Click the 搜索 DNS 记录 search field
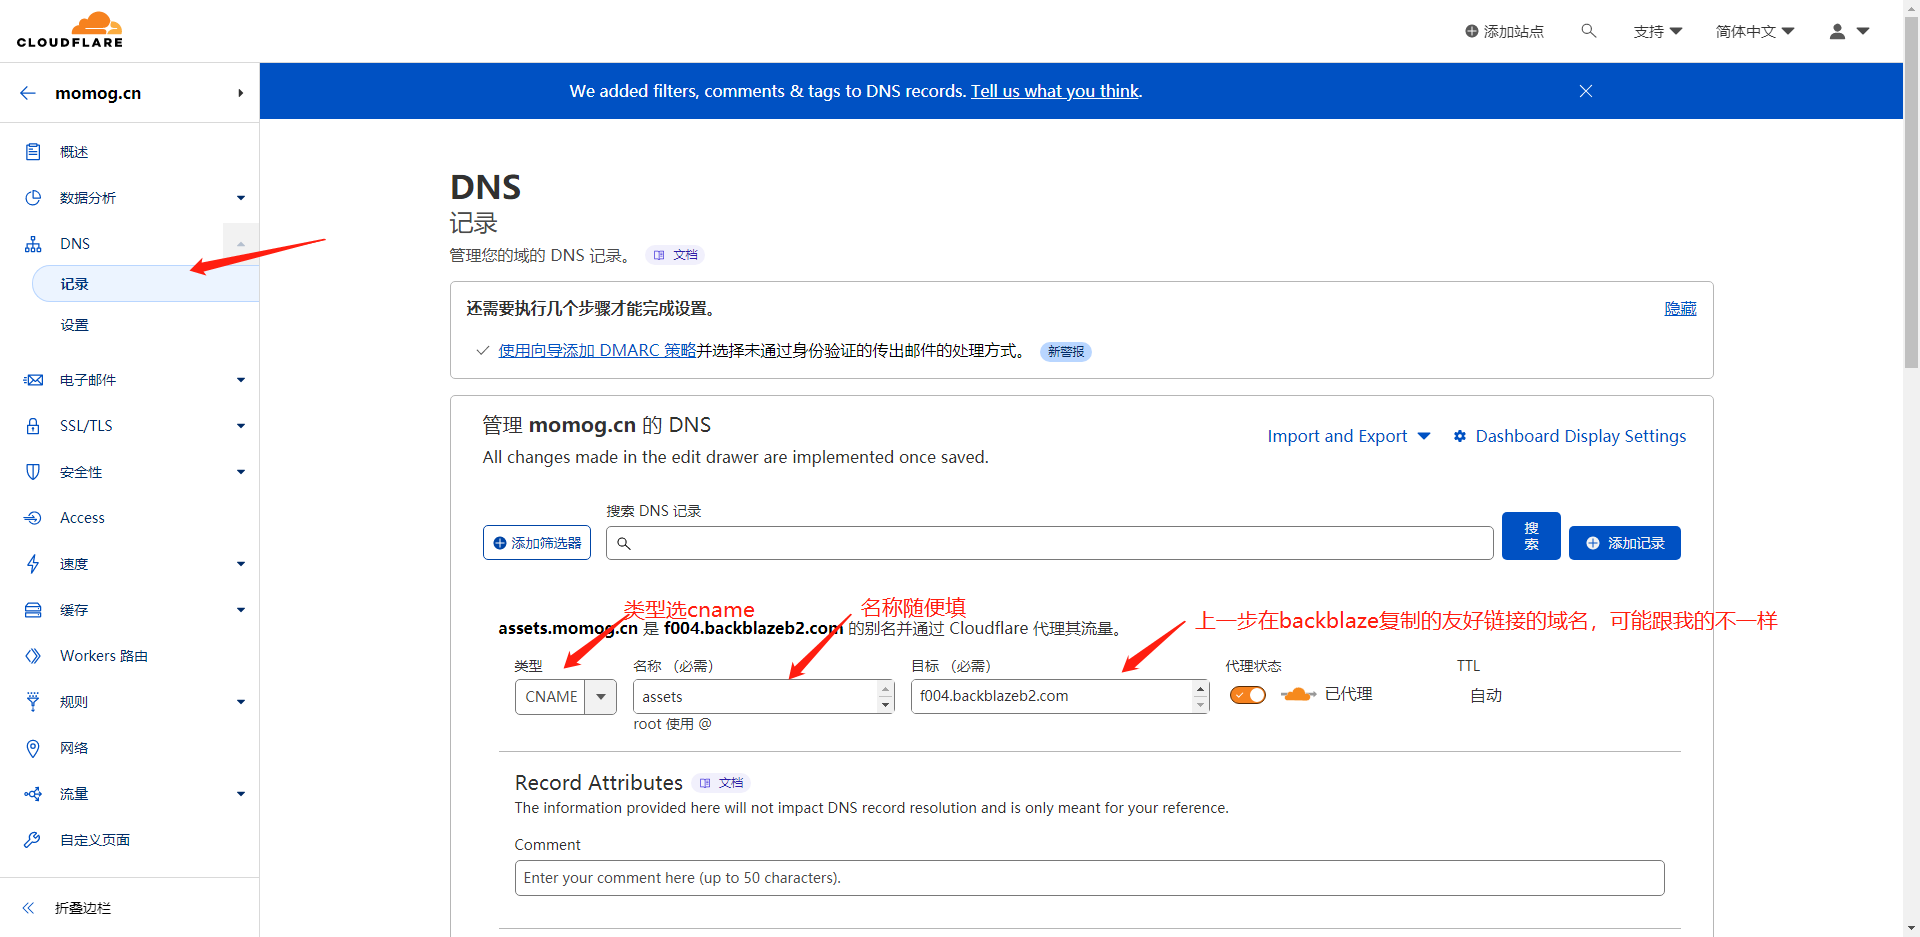 [1050, 543]
